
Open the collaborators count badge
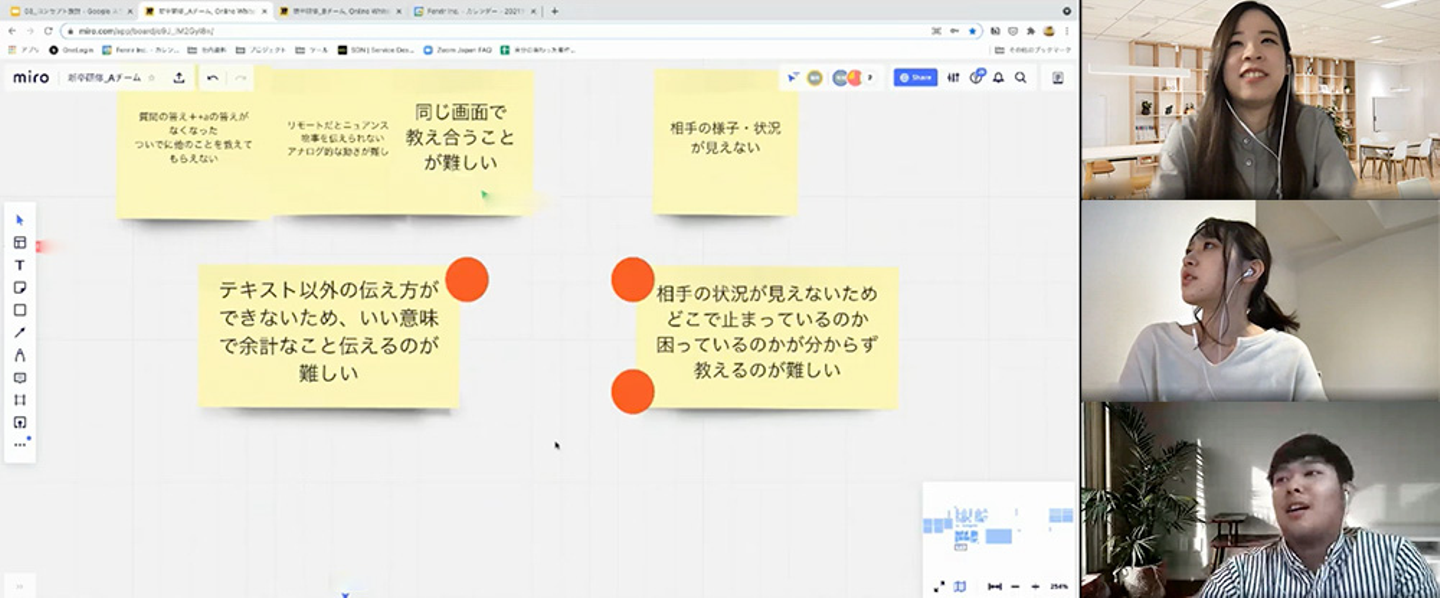(870, 77)
